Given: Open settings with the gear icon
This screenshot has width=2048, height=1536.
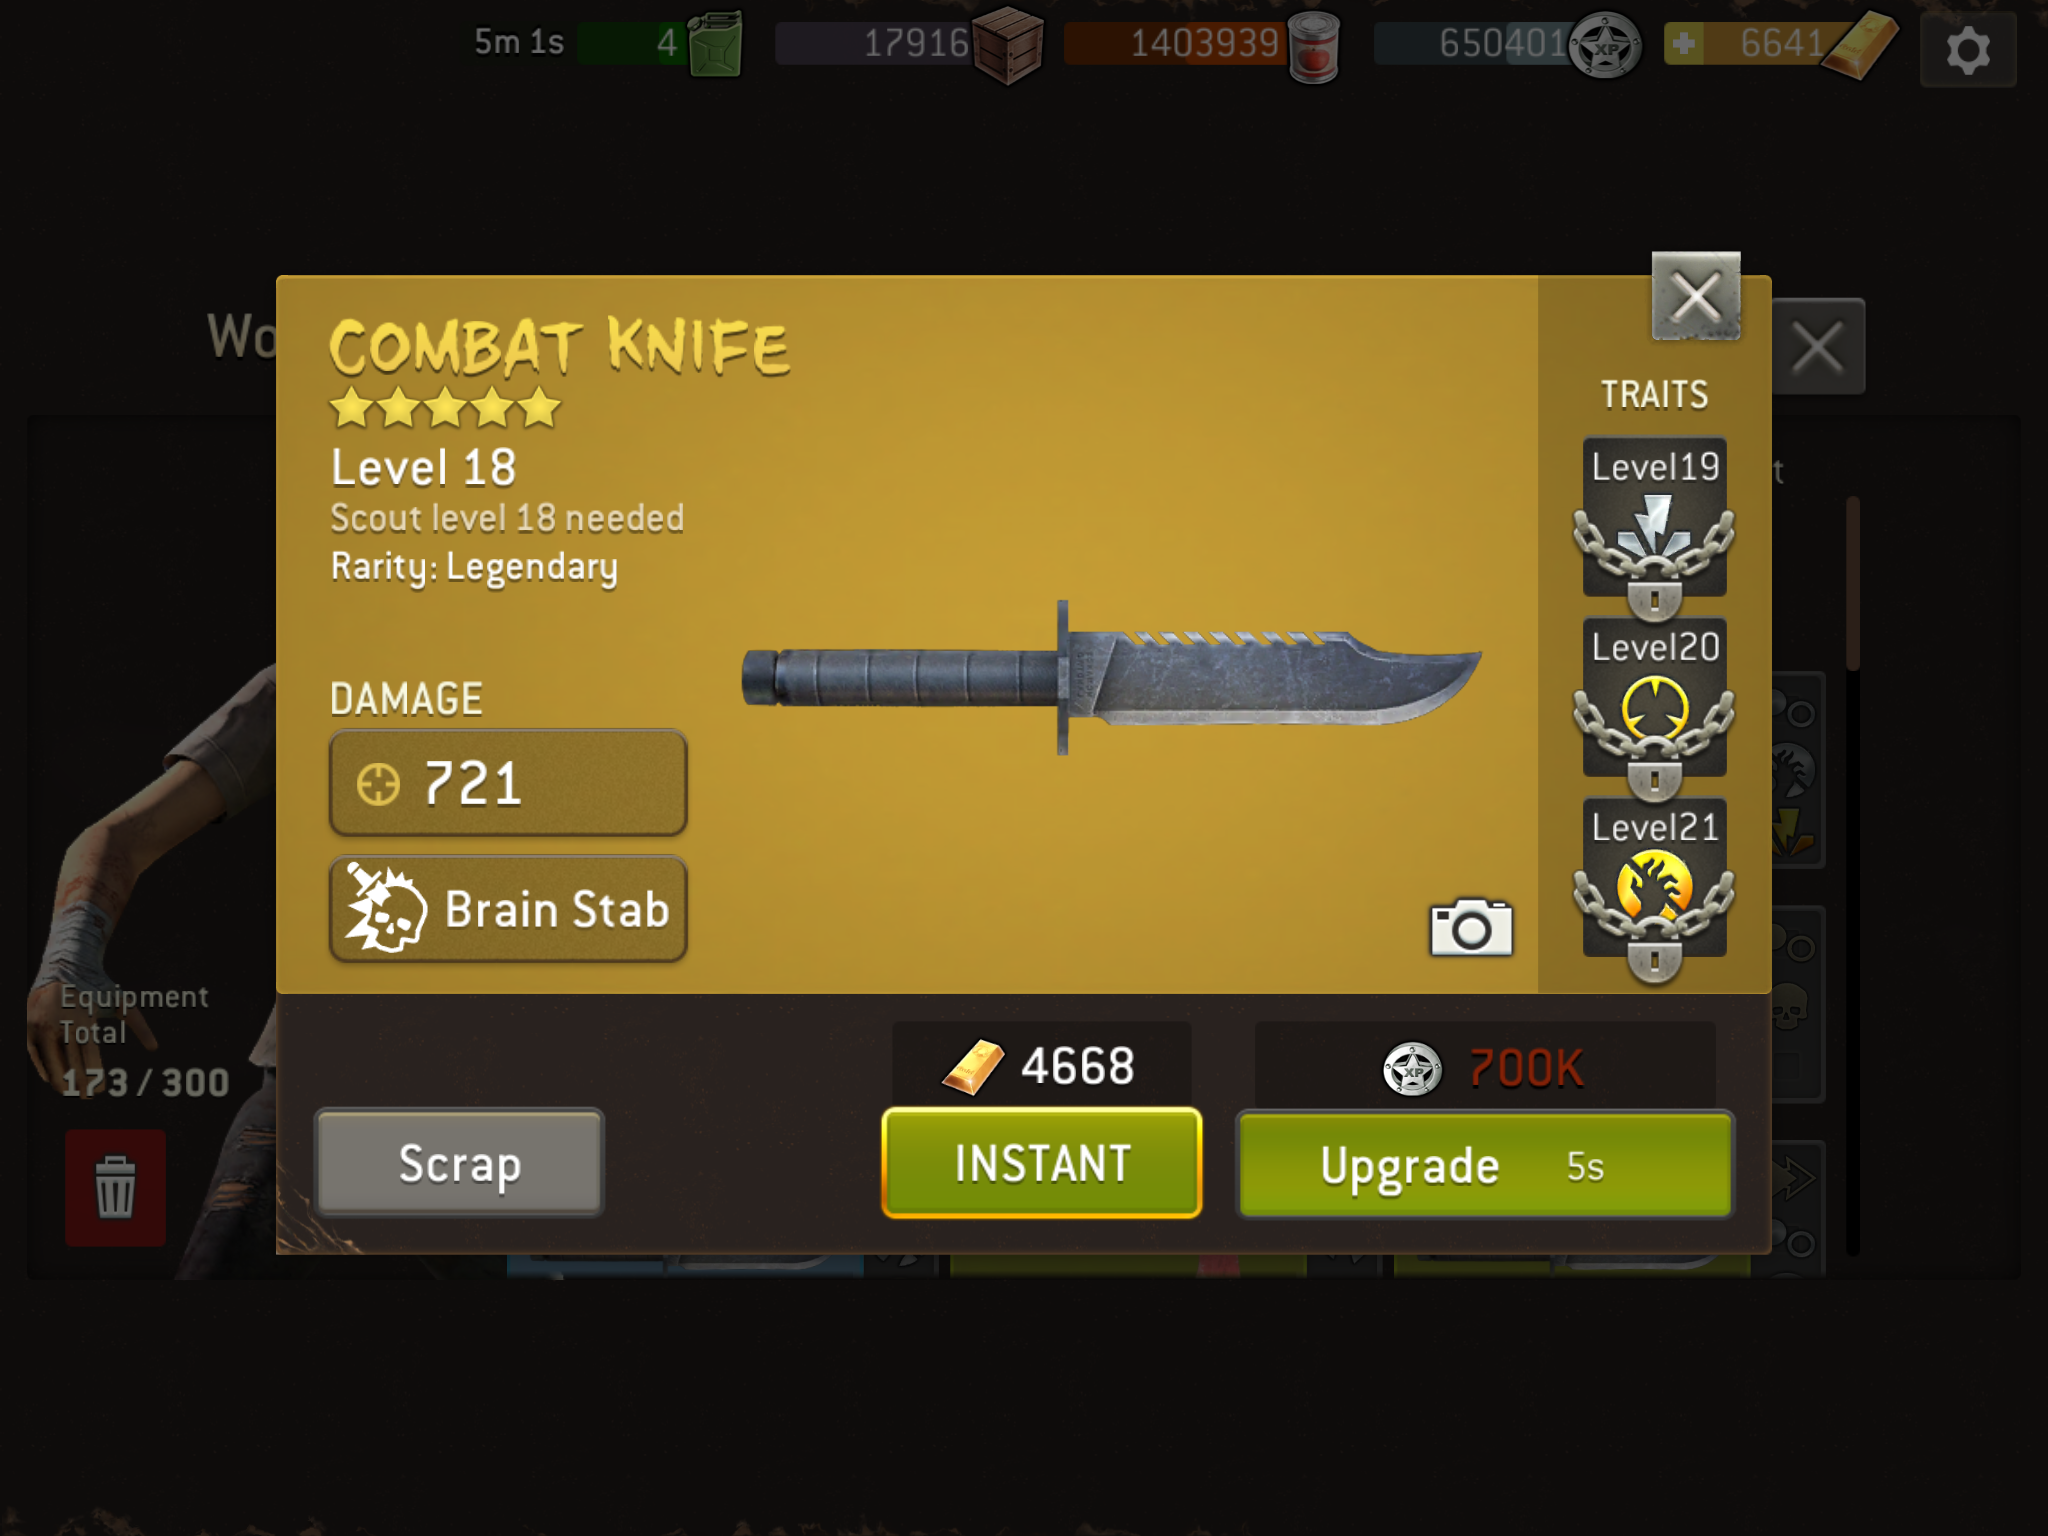Looking at the screenshot, I should point(1967,50).
